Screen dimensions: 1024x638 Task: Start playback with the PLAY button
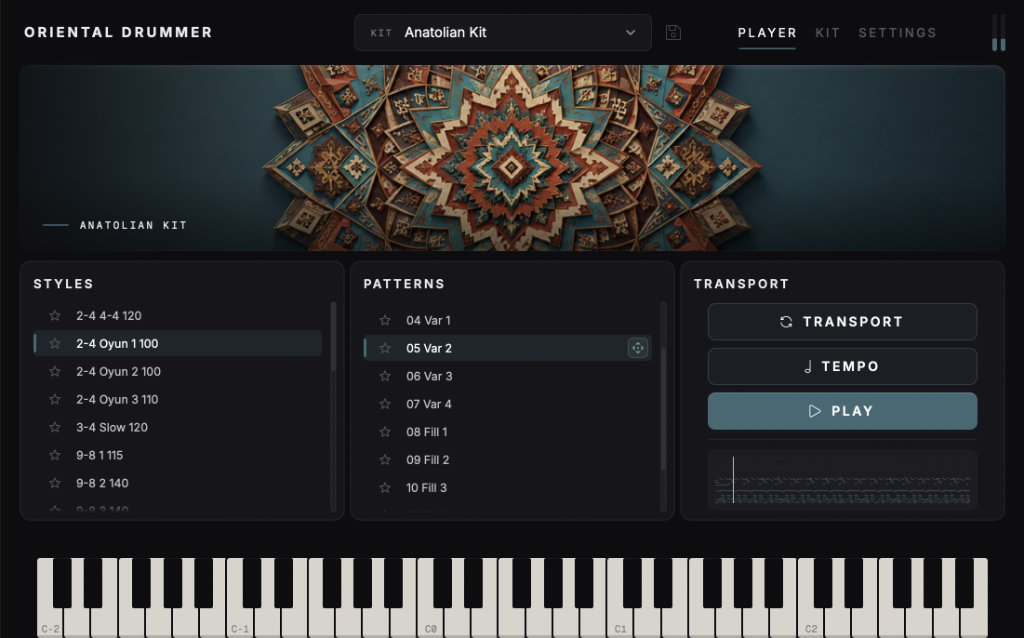coord(842,411)
